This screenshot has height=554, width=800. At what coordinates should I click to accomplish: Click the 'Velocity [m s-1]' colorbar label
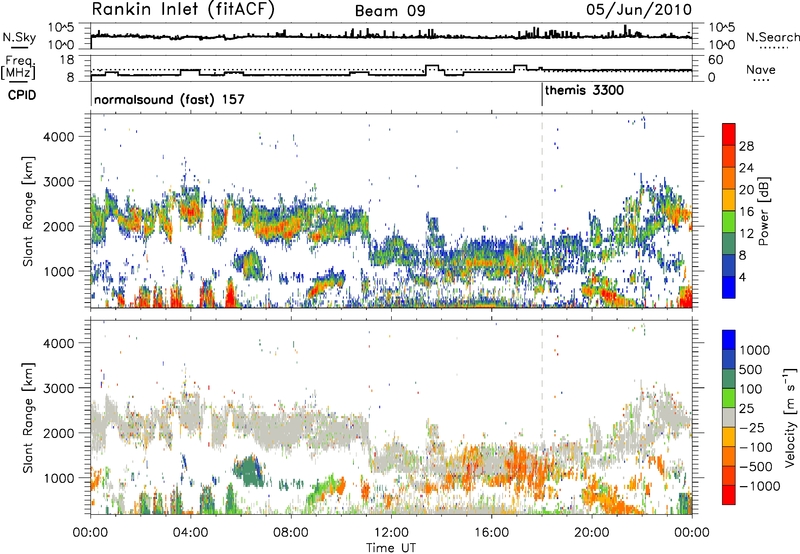pos(790,417)
